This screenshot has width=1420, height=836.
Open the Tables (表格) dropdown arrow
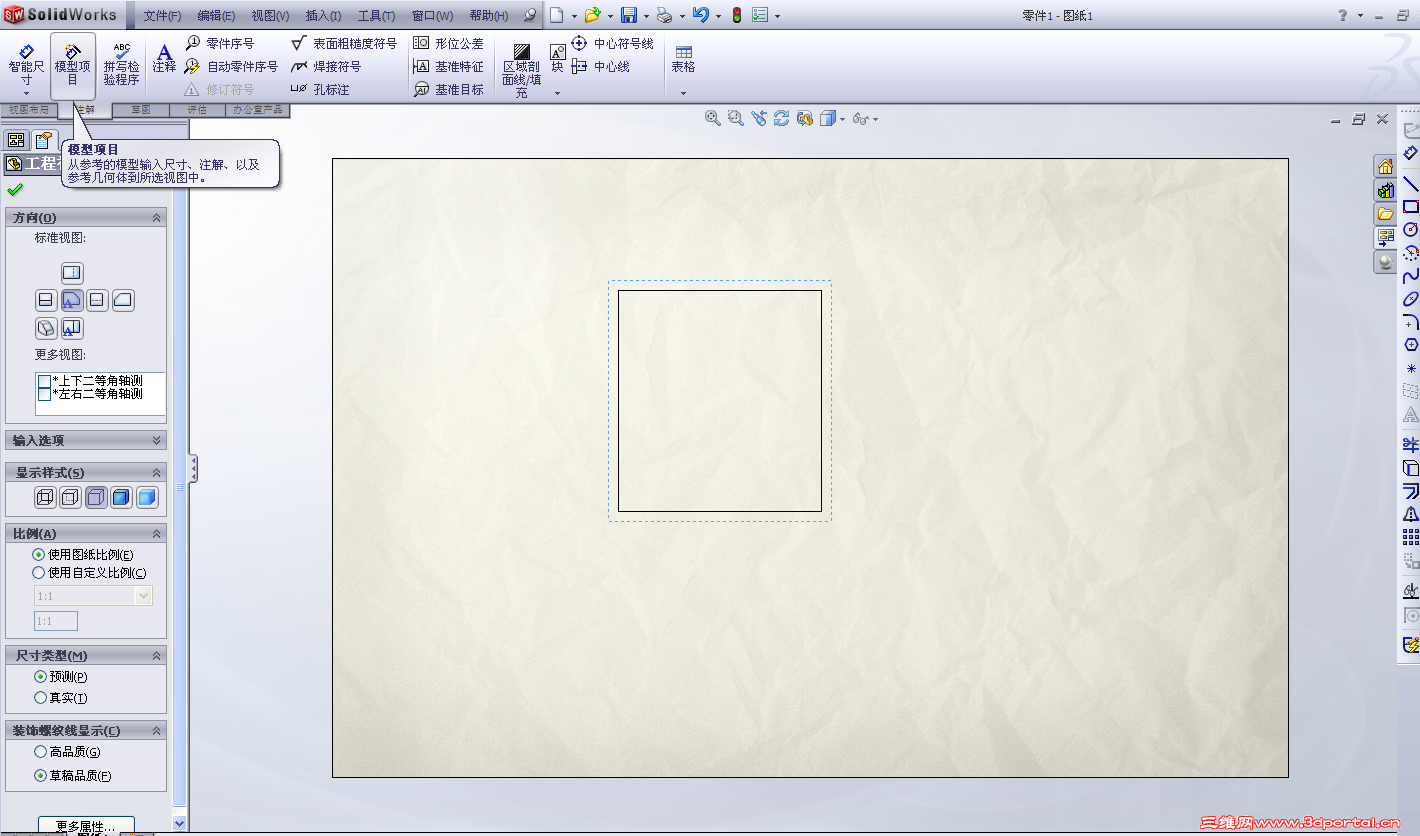point(683,93)
